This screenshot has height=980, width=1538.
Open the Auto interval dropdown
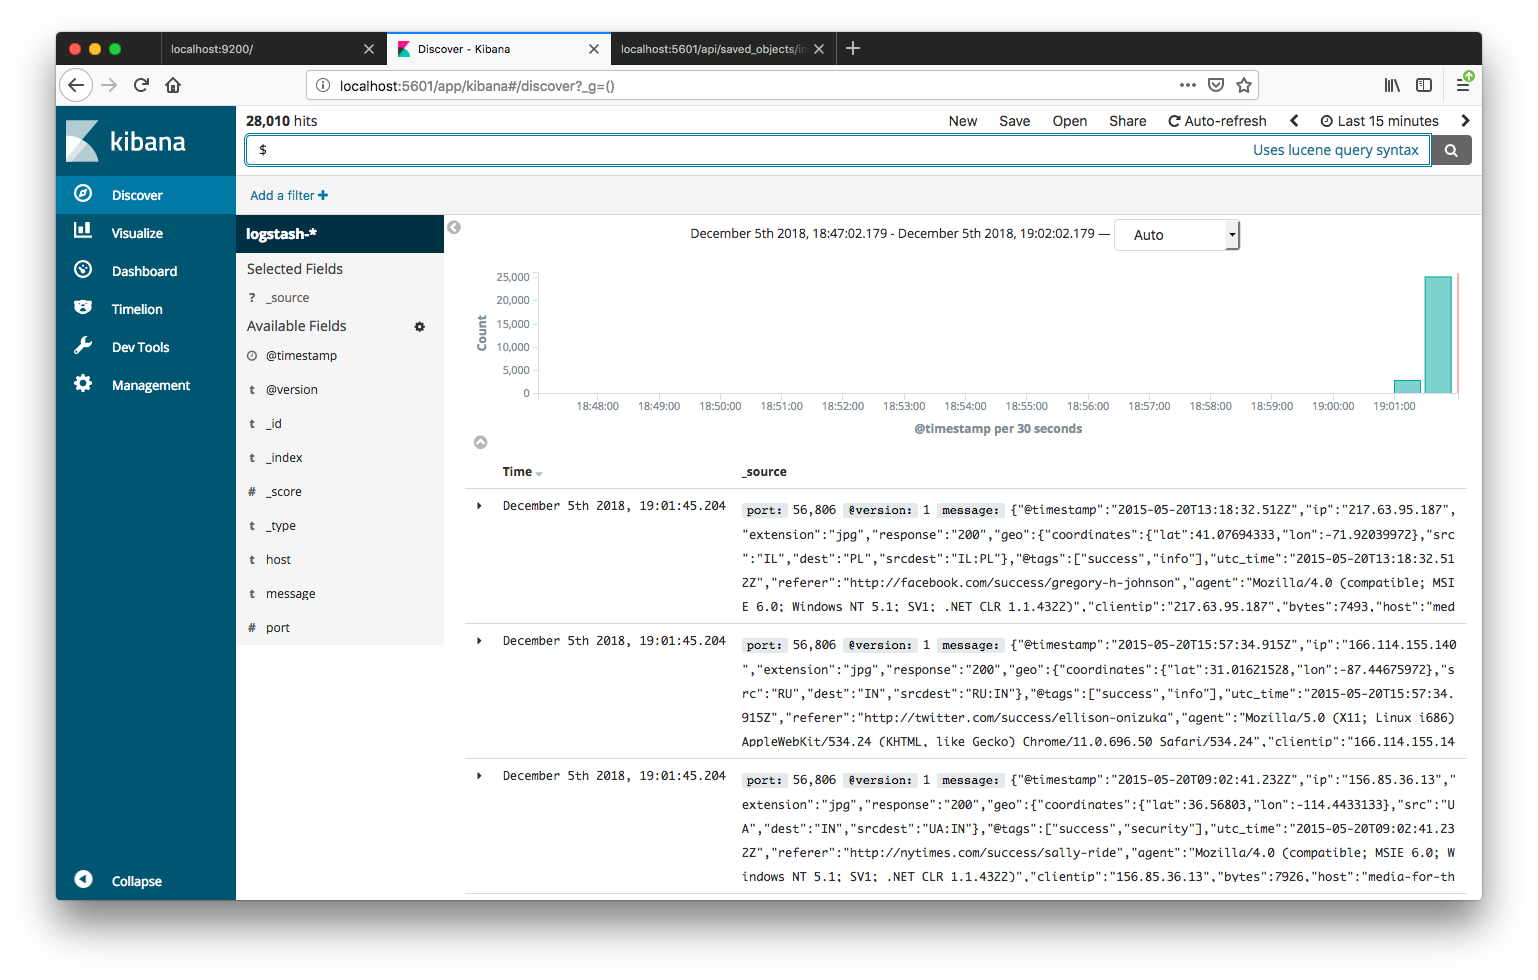(x=1177, y=235)
